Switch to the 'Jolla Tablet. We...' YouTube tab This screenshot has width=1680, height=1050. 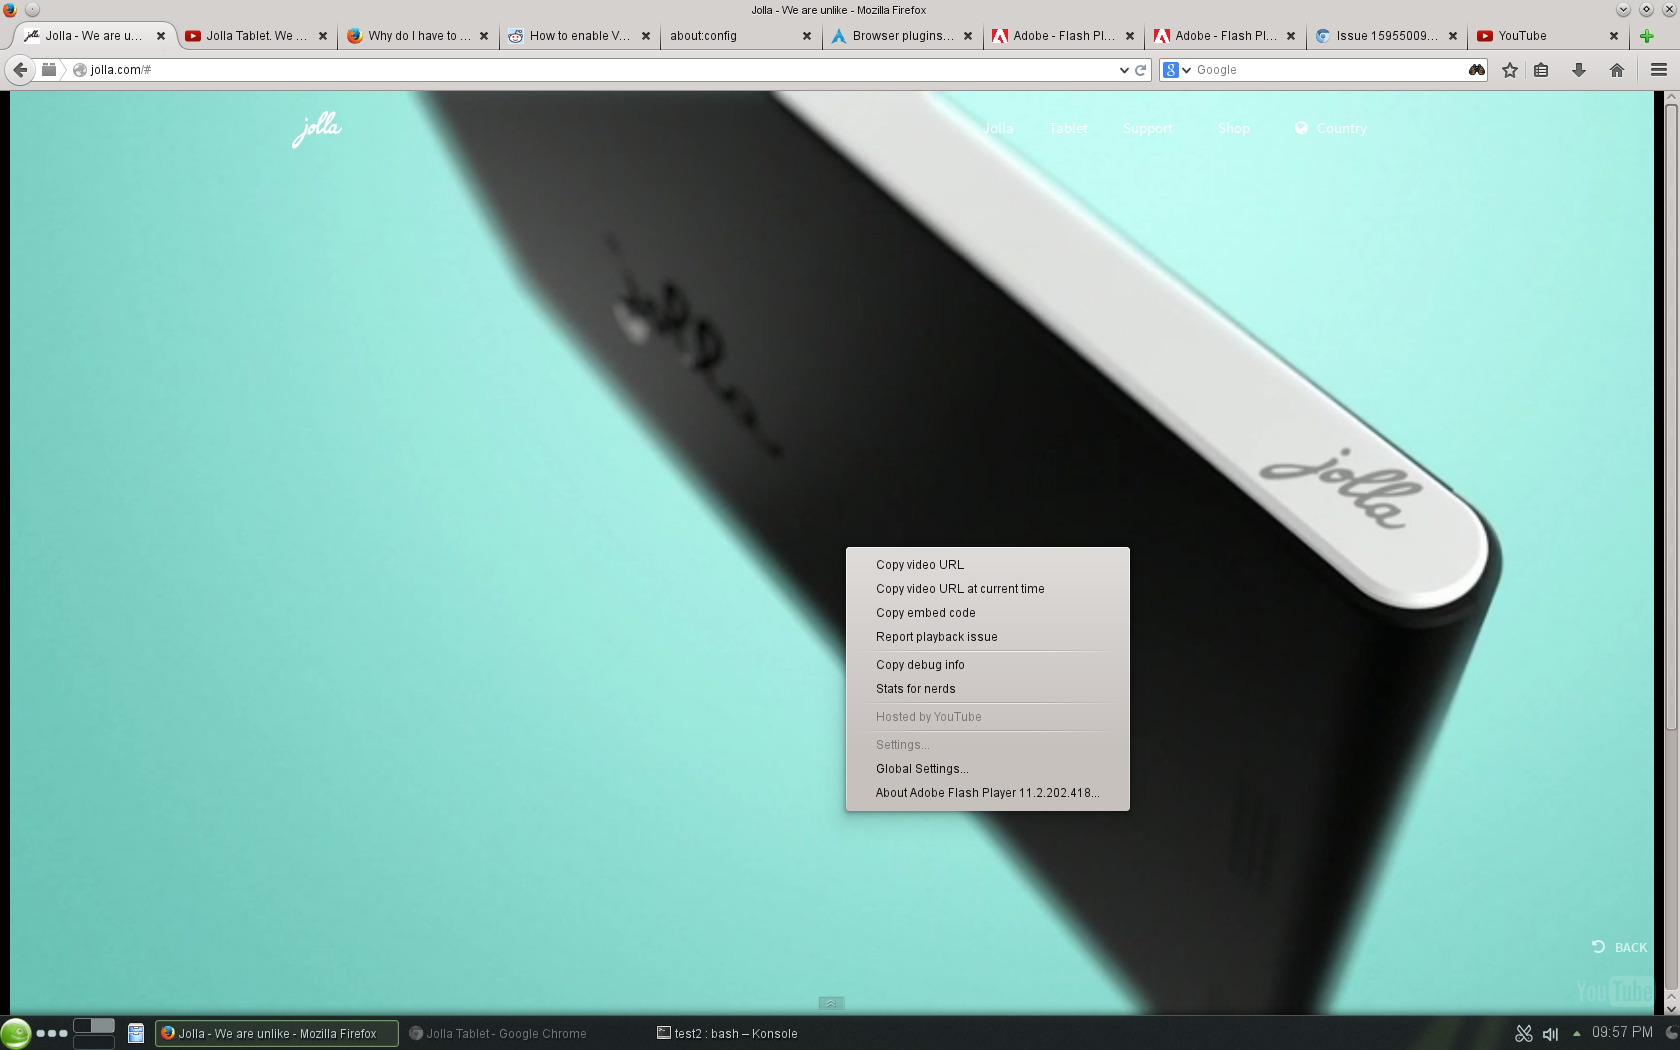coord(257,36)
